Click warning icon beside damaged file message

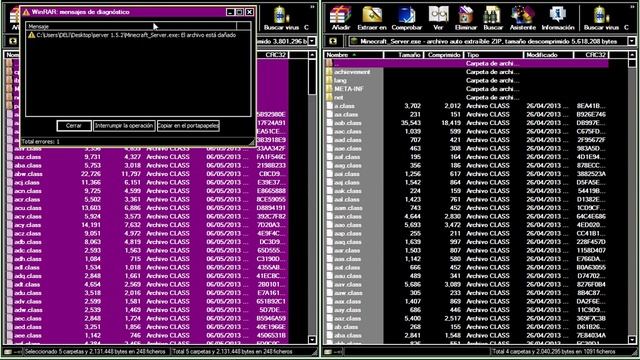(31, 35)
